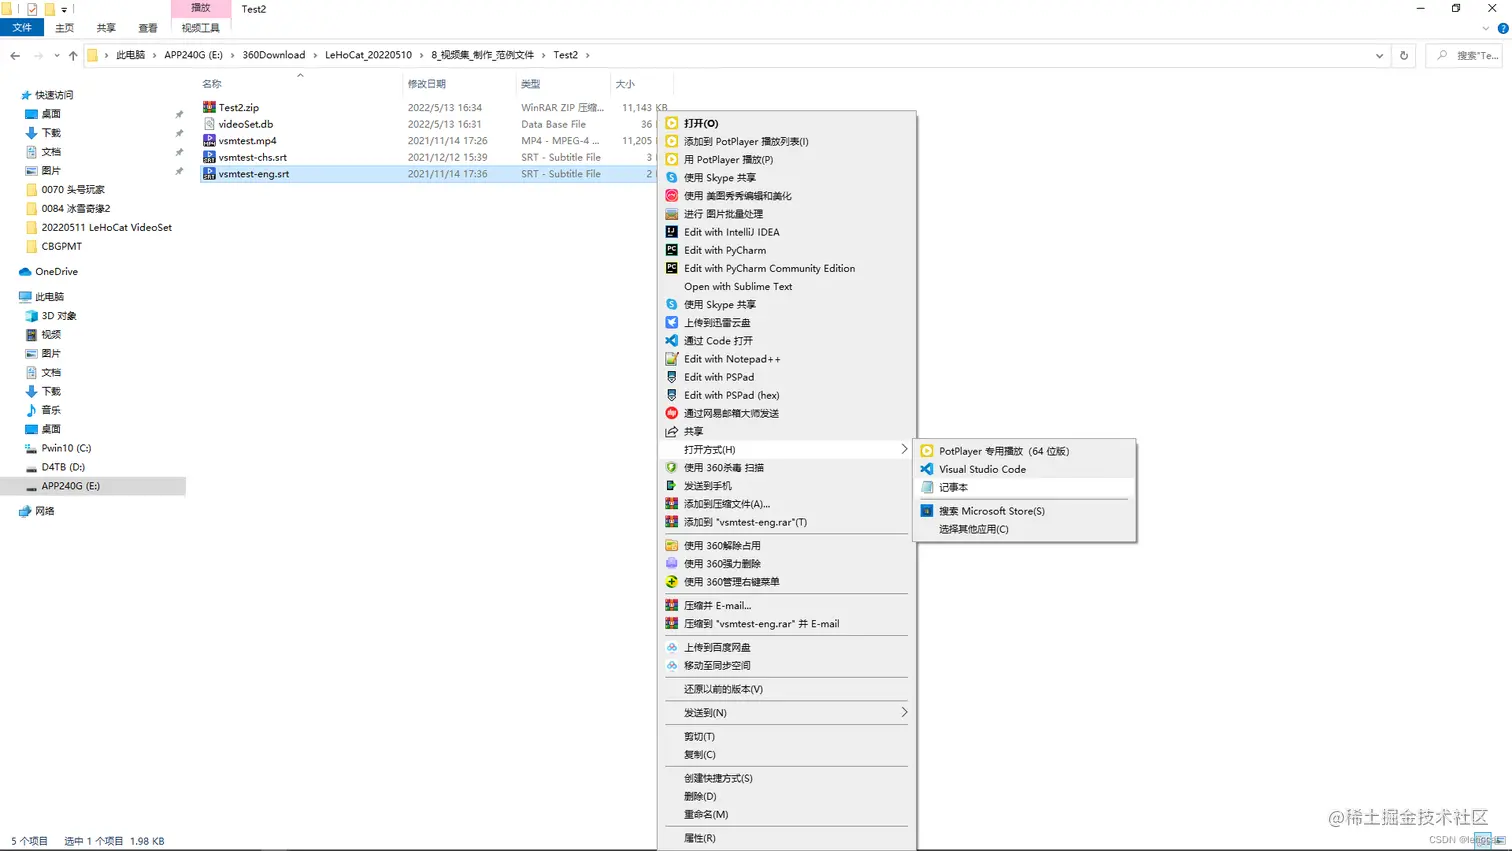Open recent locations dropdown near back arrow
This screenshot has width=1512, height=851.
[57, 55]
